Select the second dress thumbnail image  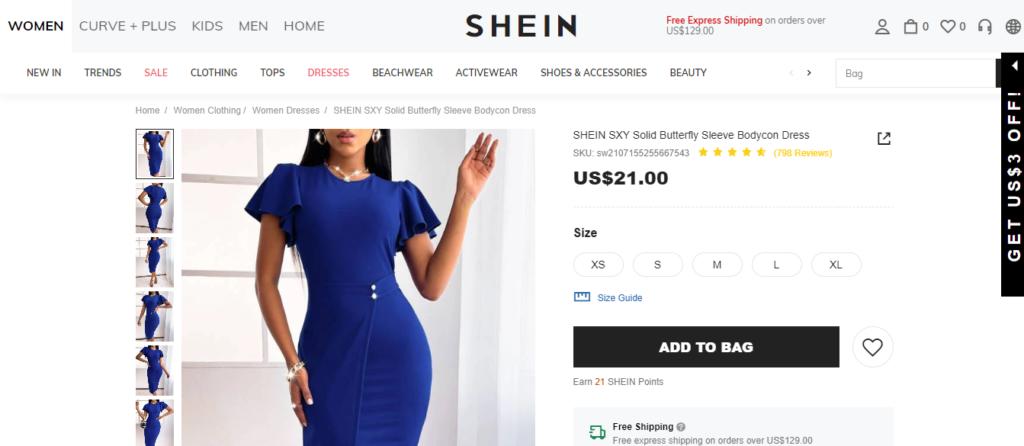click(155, 208)
